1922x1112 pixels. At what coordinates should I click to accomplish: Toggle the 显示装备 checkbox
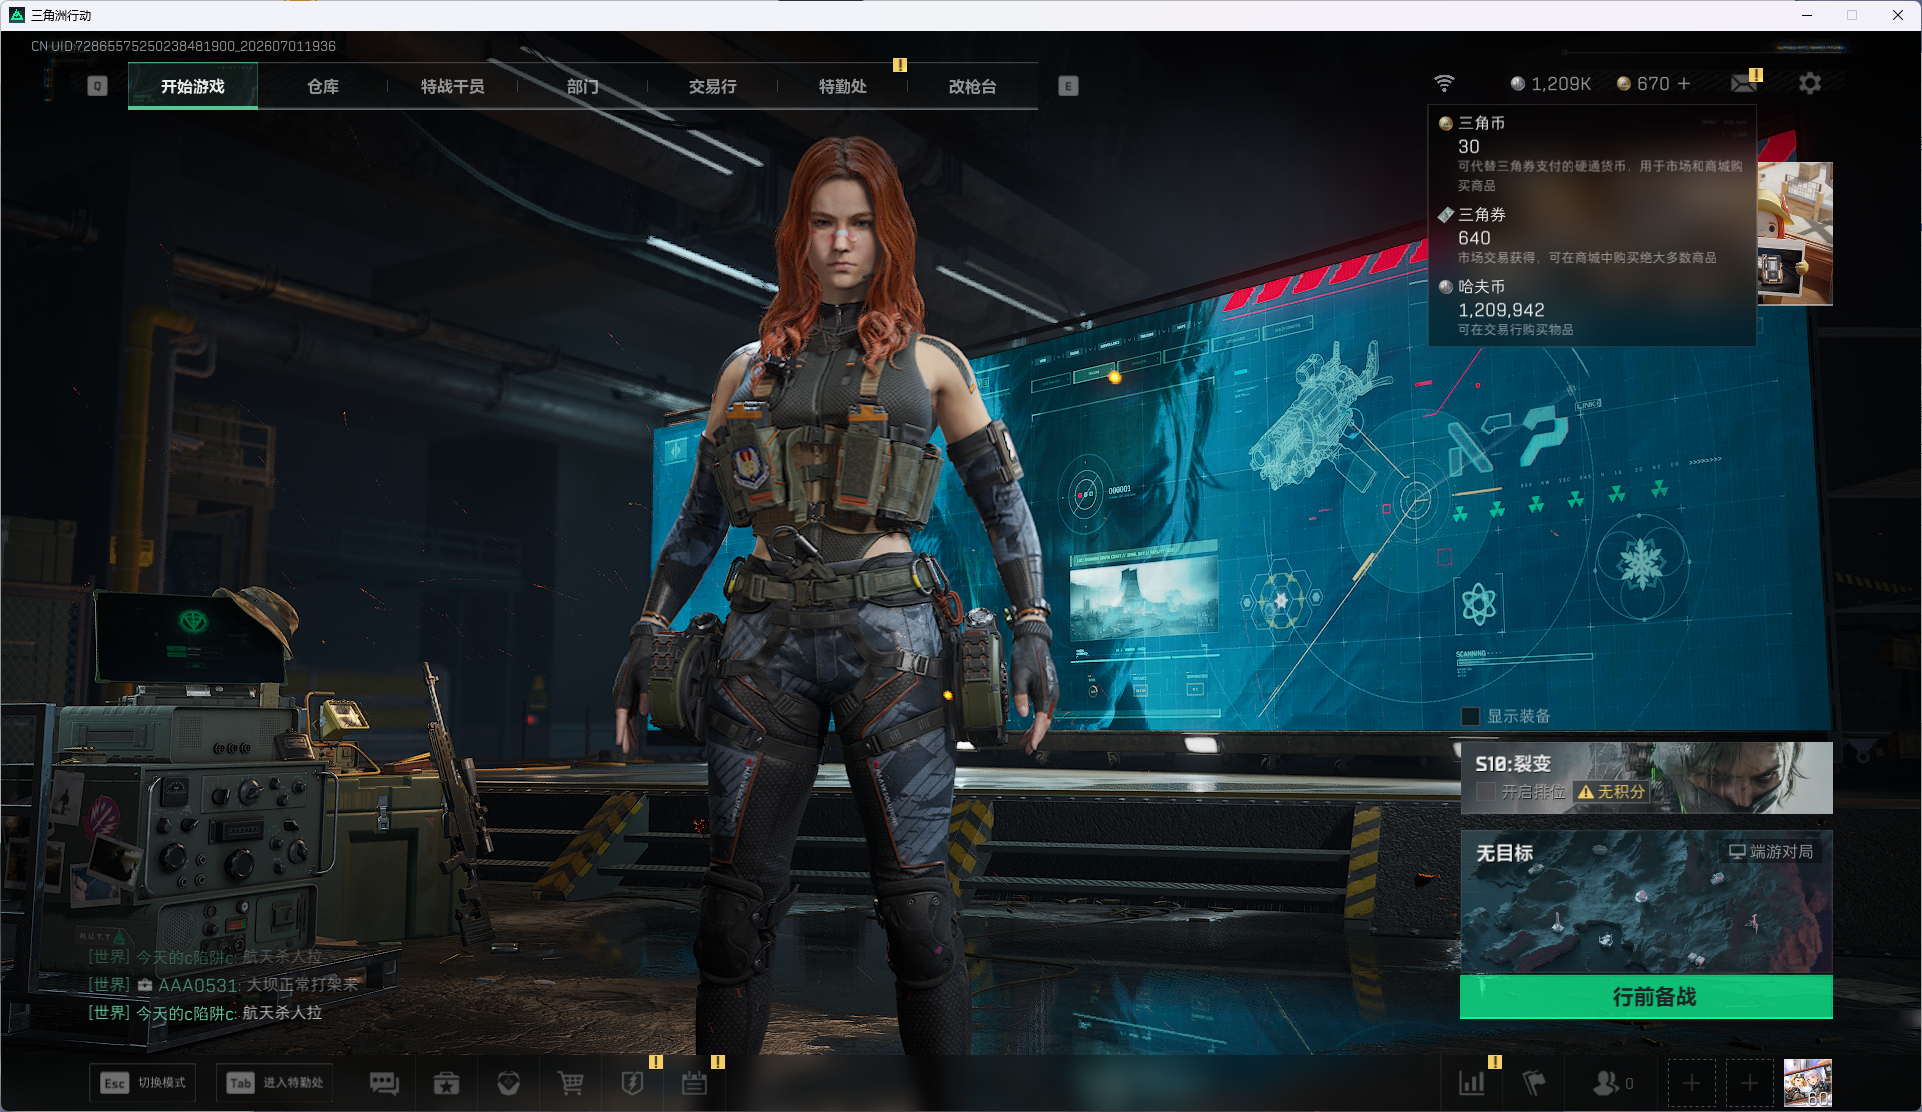(1470, 716)
